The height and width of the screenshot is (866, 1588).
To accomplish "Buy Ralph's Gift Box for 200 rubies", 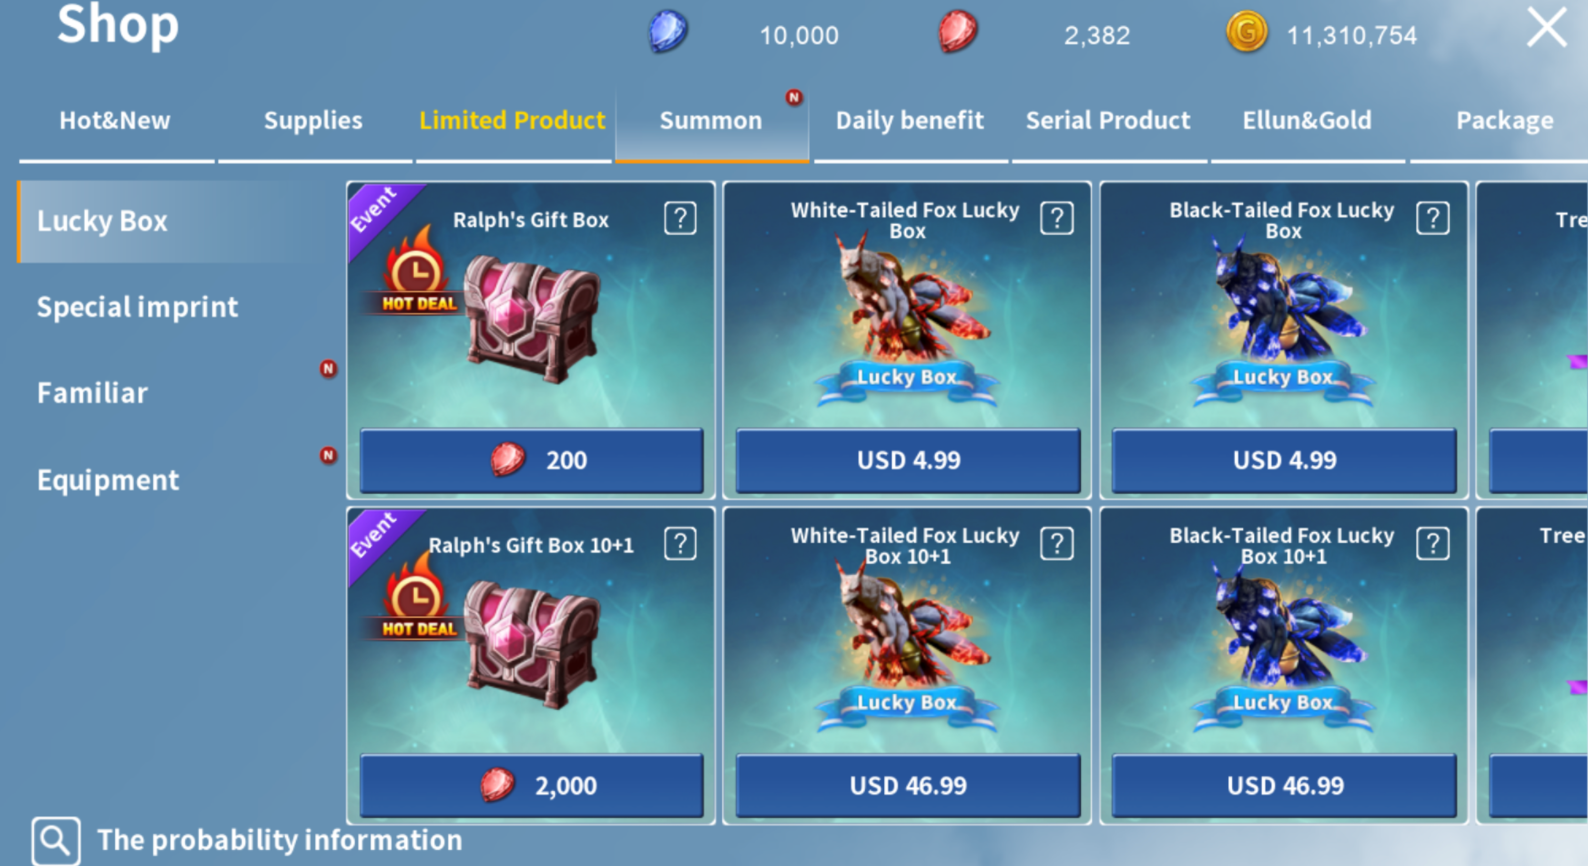I will [x=531, y=460].
